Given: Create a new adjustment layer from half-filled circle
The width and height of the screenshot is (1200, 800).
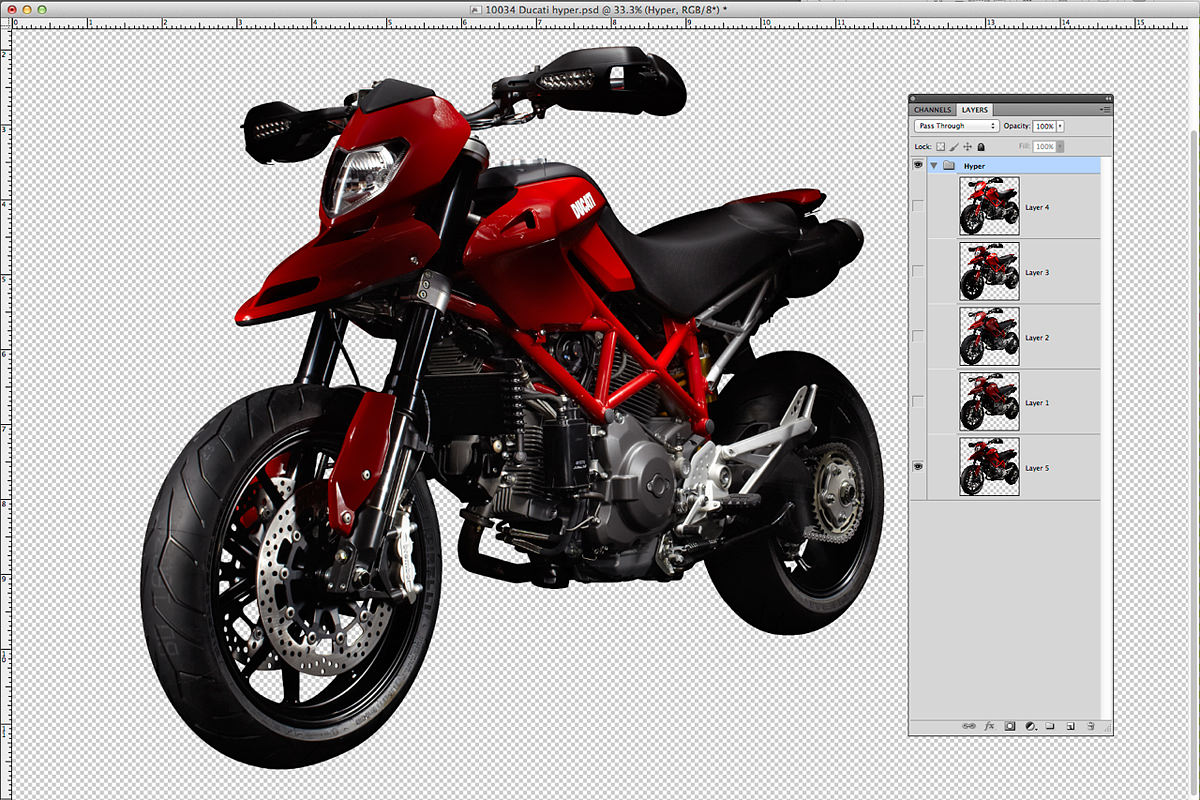Looking at the screenshot, I should [1029, 726].
